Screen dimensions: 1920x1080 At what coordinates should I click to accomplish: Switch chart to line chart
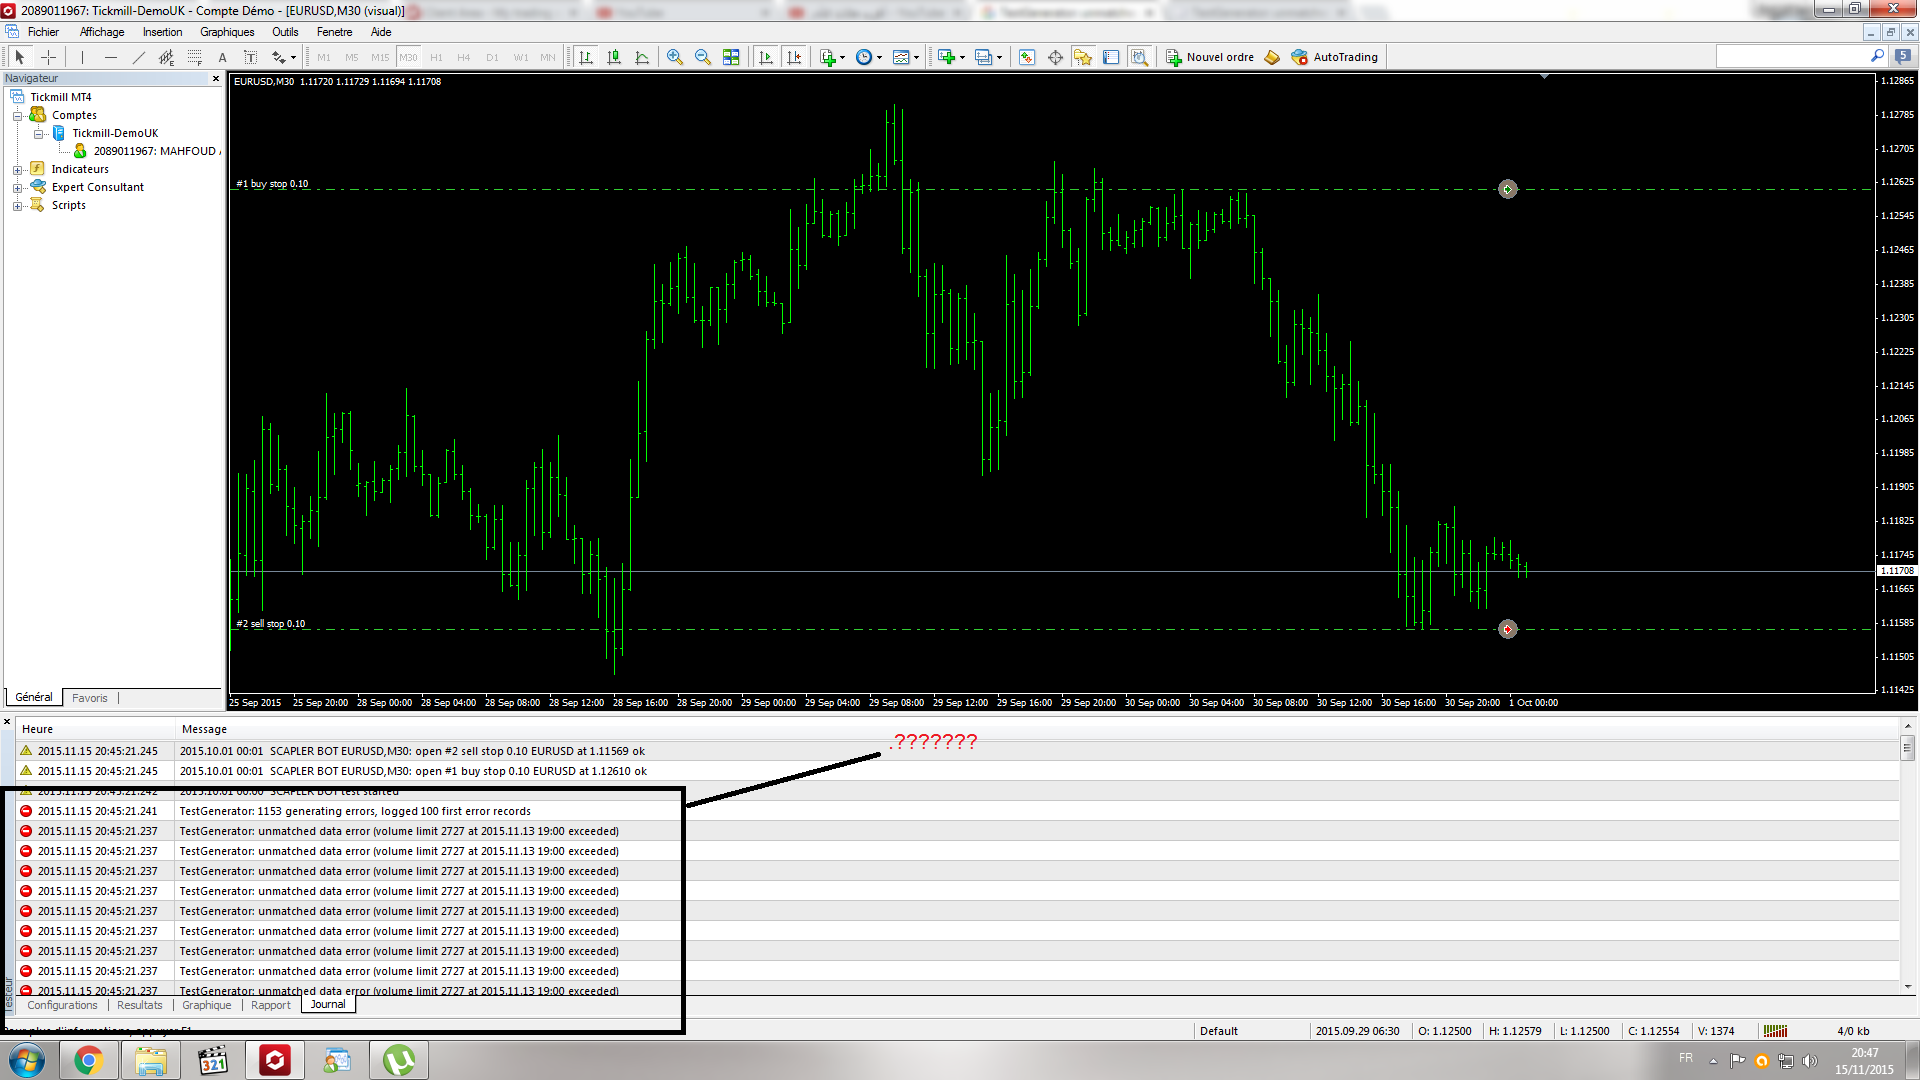click(x=642, y=57)
